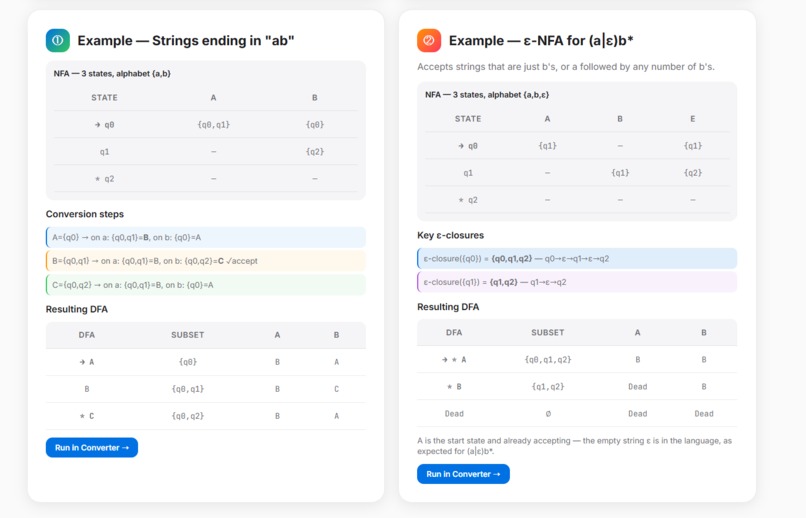Click "* q2" row in ε-NFA table
The image size is (806, 518).
pos(577,199)
